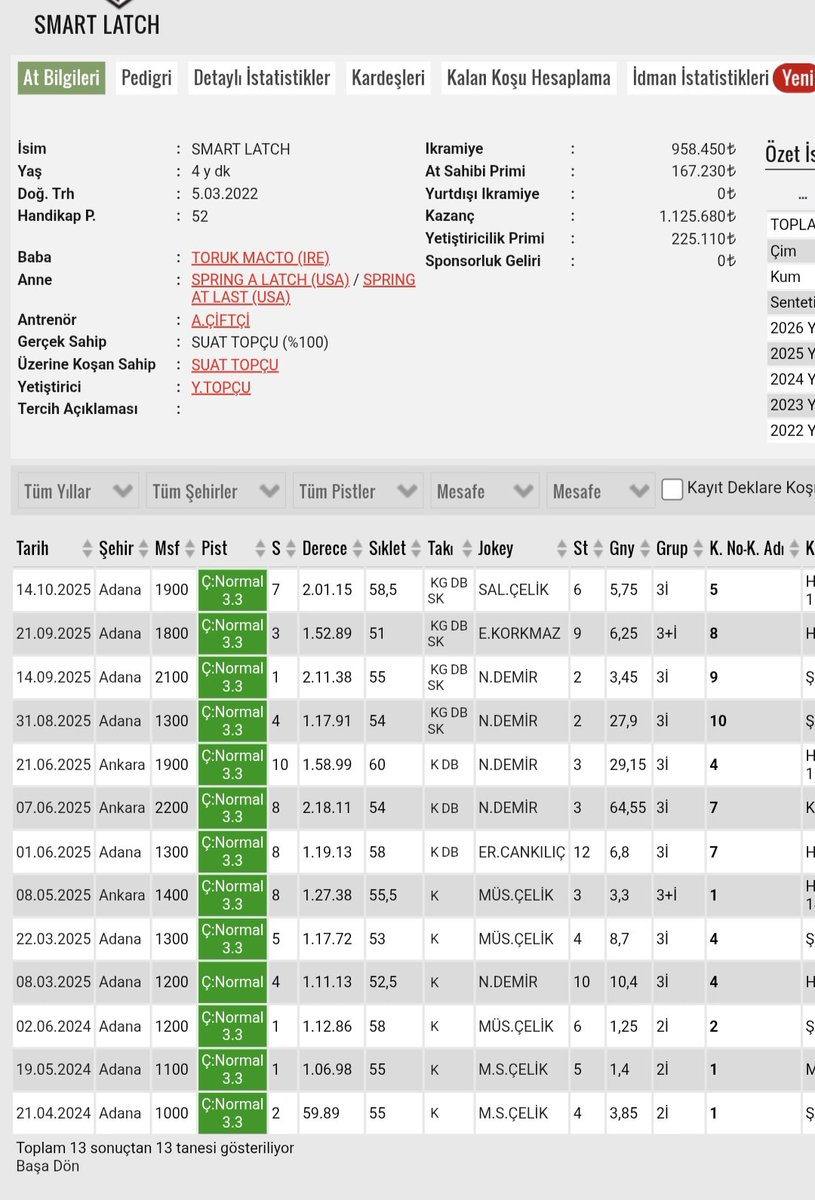Screen dimensions: 815x1200
Task: Open Kalan Koşu Hesaplama tab
Action: [528, 78]
